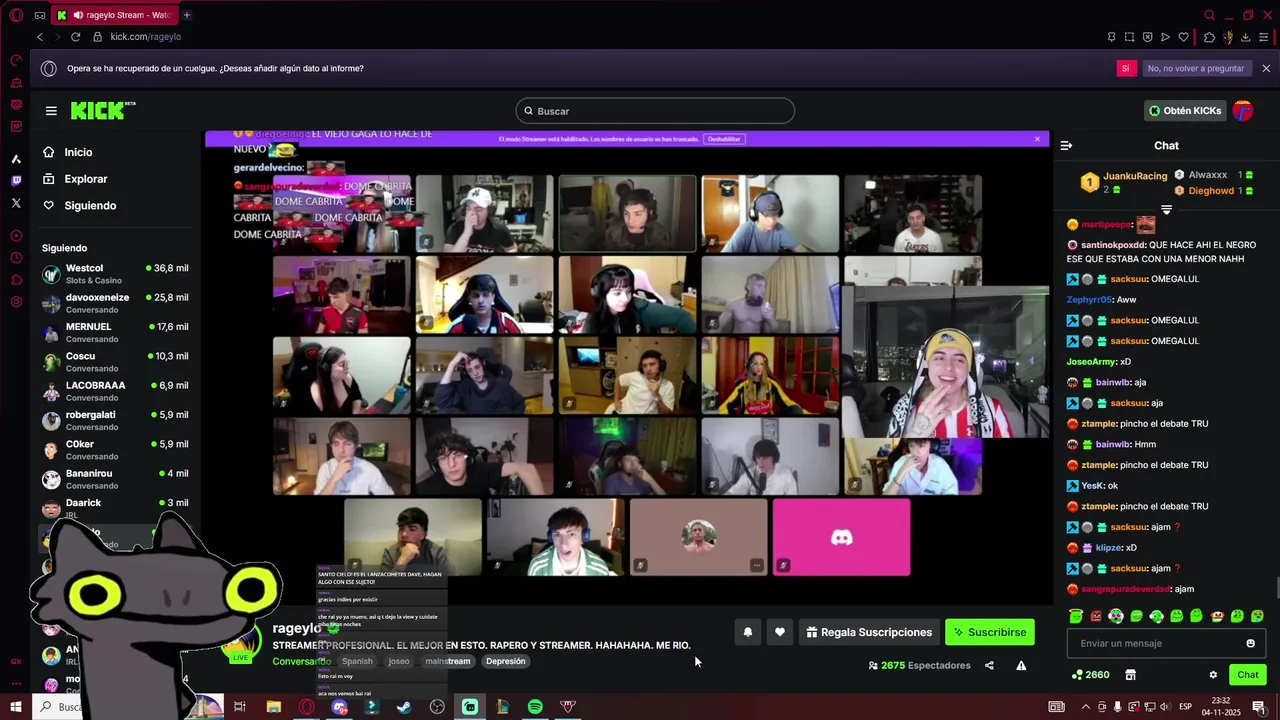Click the Spanish tag
This screenshot has width=1280, height=720.
point(357,661)
